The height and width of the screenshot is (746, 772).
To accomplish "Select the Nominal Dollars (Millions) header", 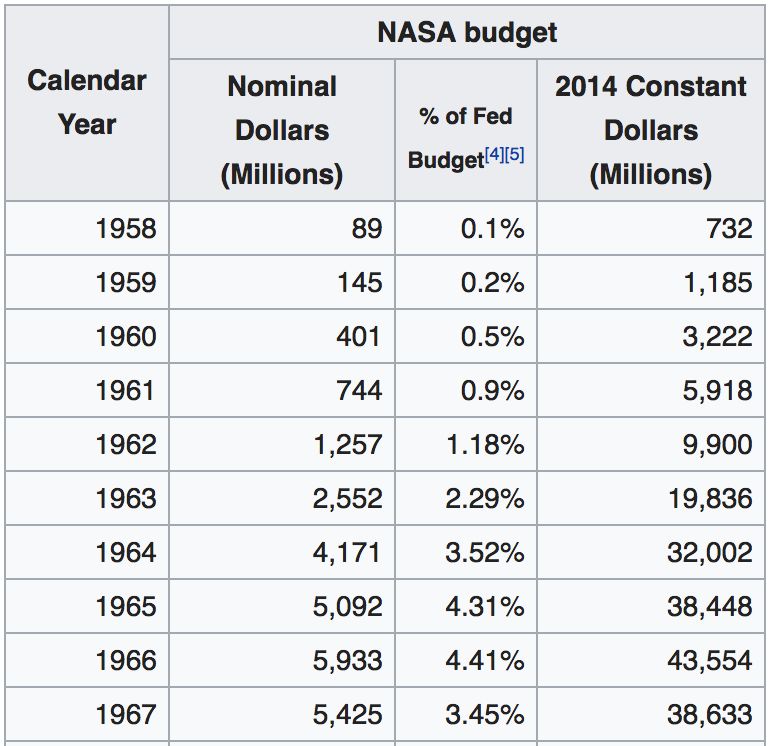I will 282,130.
